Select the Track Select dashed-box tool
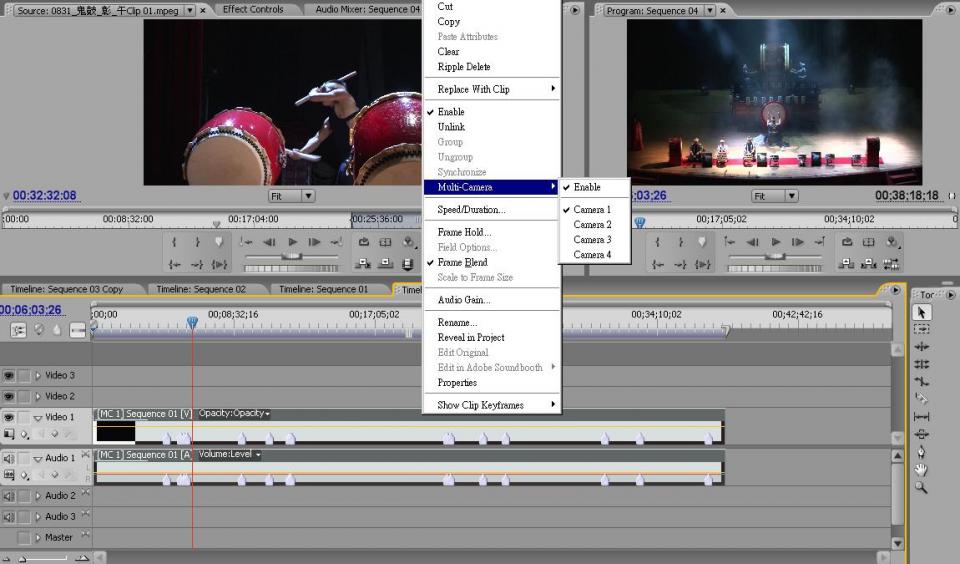Screen dimensions: 960x564 coord(922,329)
